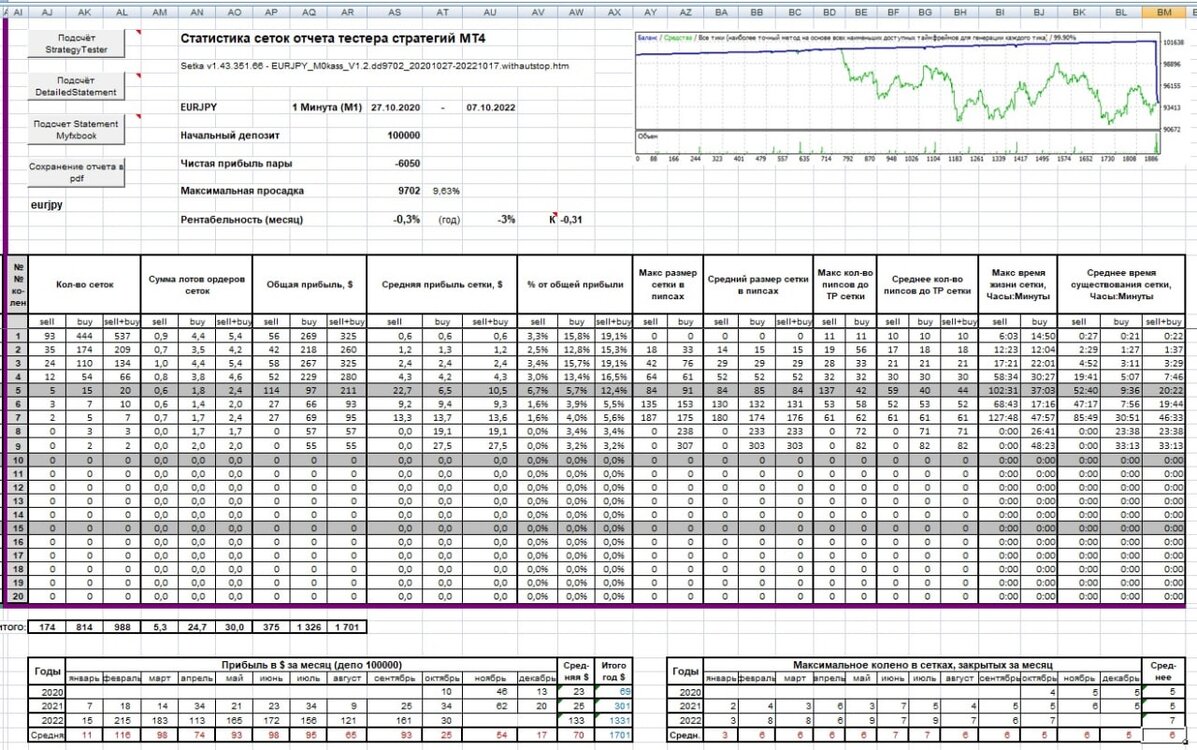This screenshot has height=750, width=1197.
Task: Select the 'Средняя прибыль сетки, $' header
Action: point(442,284)
